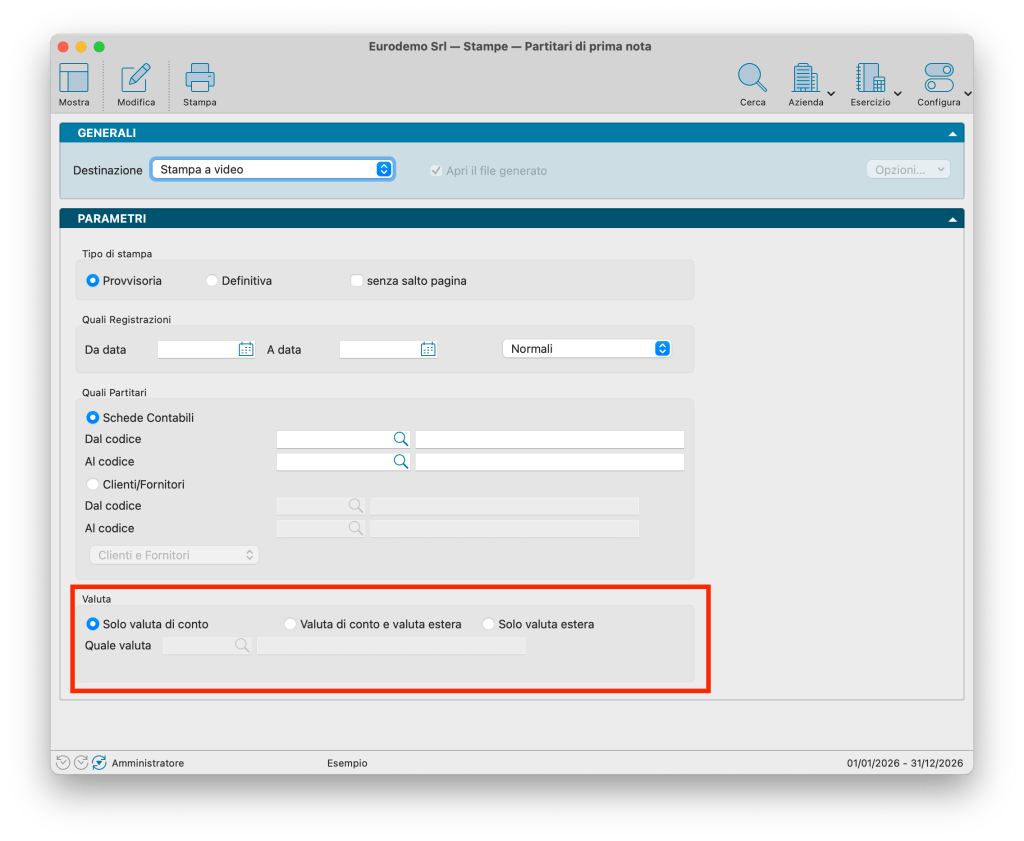Click the redo arrow in status bar
This screenshot has height=841, width=1024.
click(81, 763)
